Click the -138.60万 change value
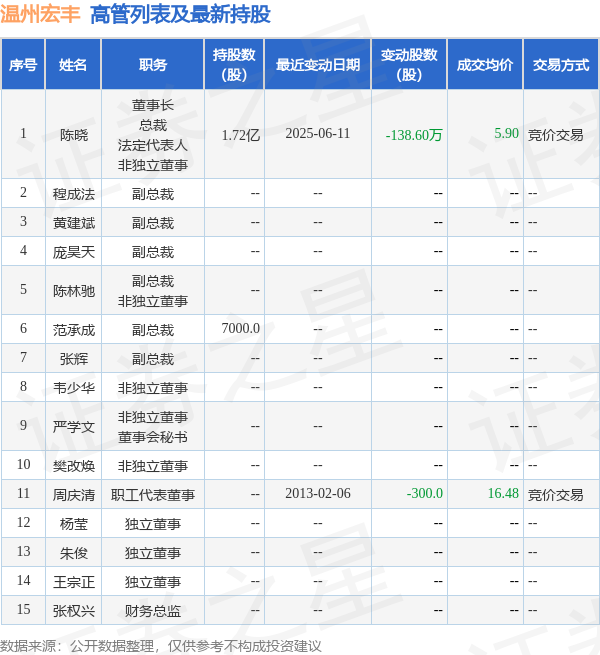 (x=414, y=135)
